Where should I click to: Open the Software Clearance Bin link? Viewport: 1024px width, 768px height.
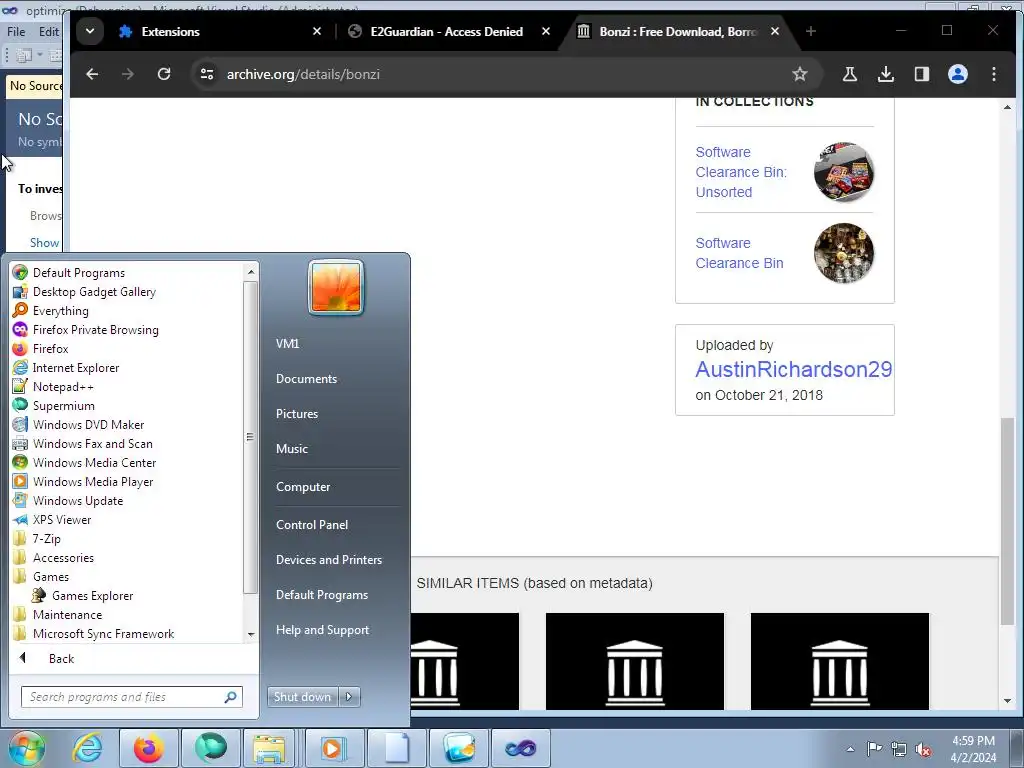coord(739,253)
